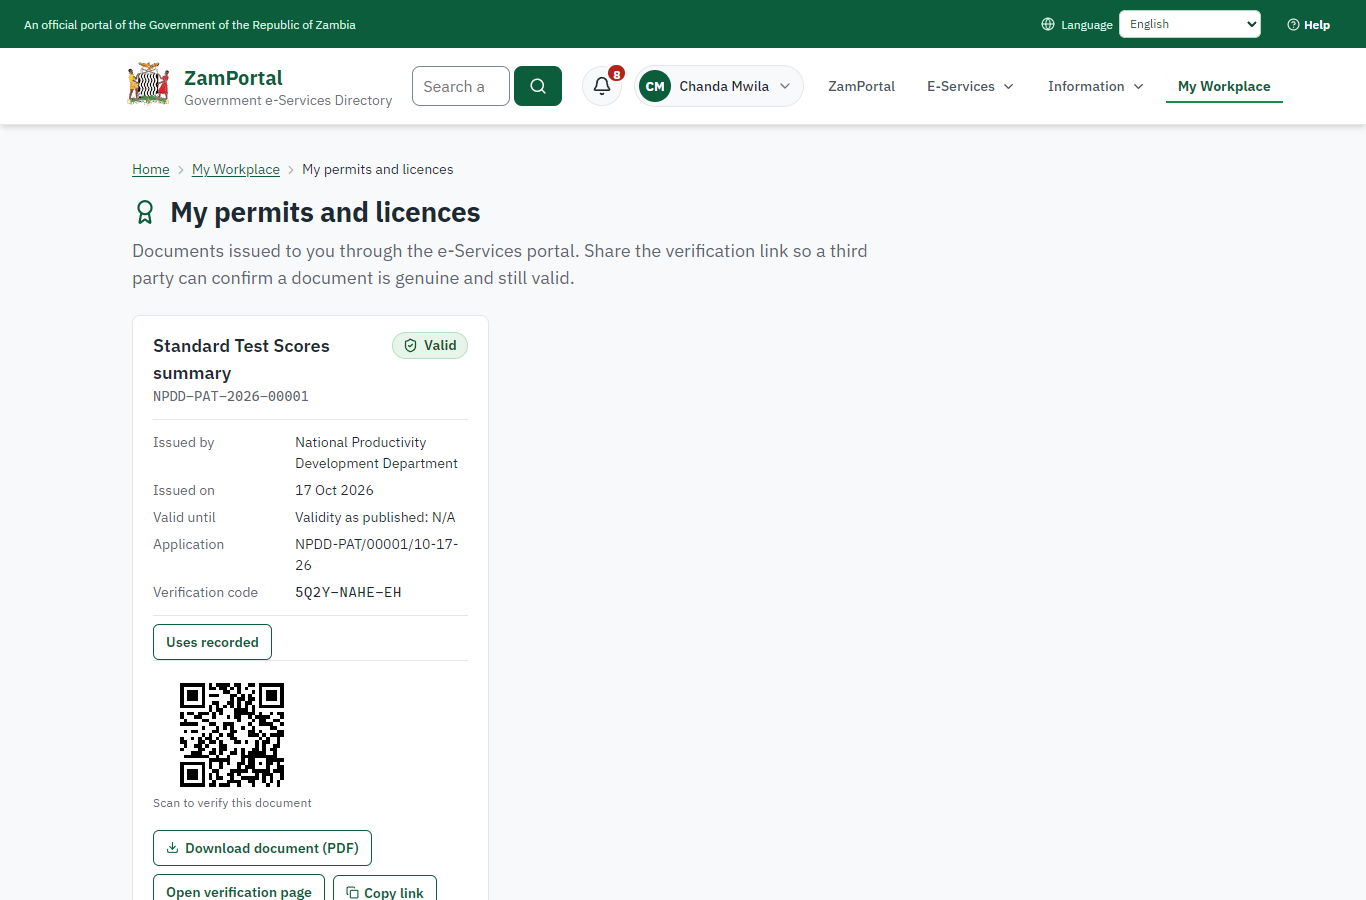1366x900 pixels.
Task: Click Open verification page button
Action: coord(239,887)
